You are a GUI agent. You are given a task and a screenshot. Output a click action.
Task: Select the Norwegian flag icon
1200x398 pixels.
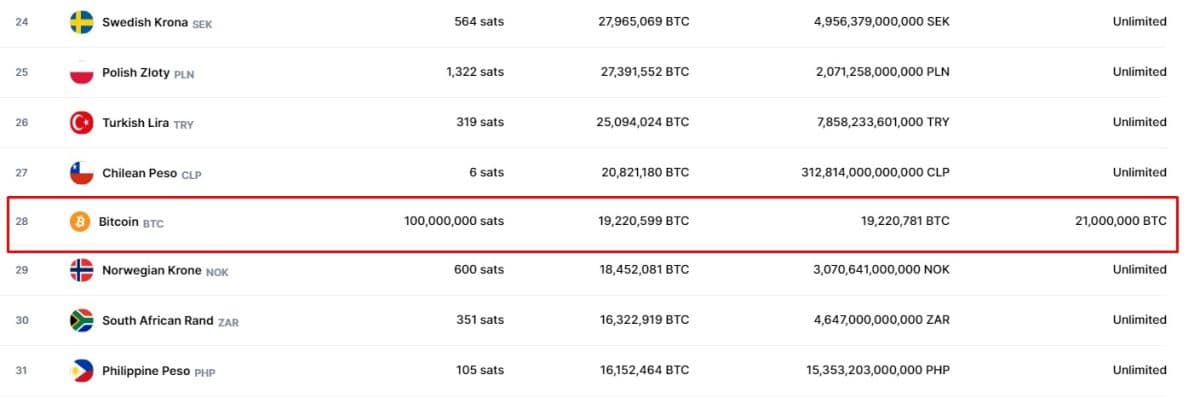(x=81, y=270)
